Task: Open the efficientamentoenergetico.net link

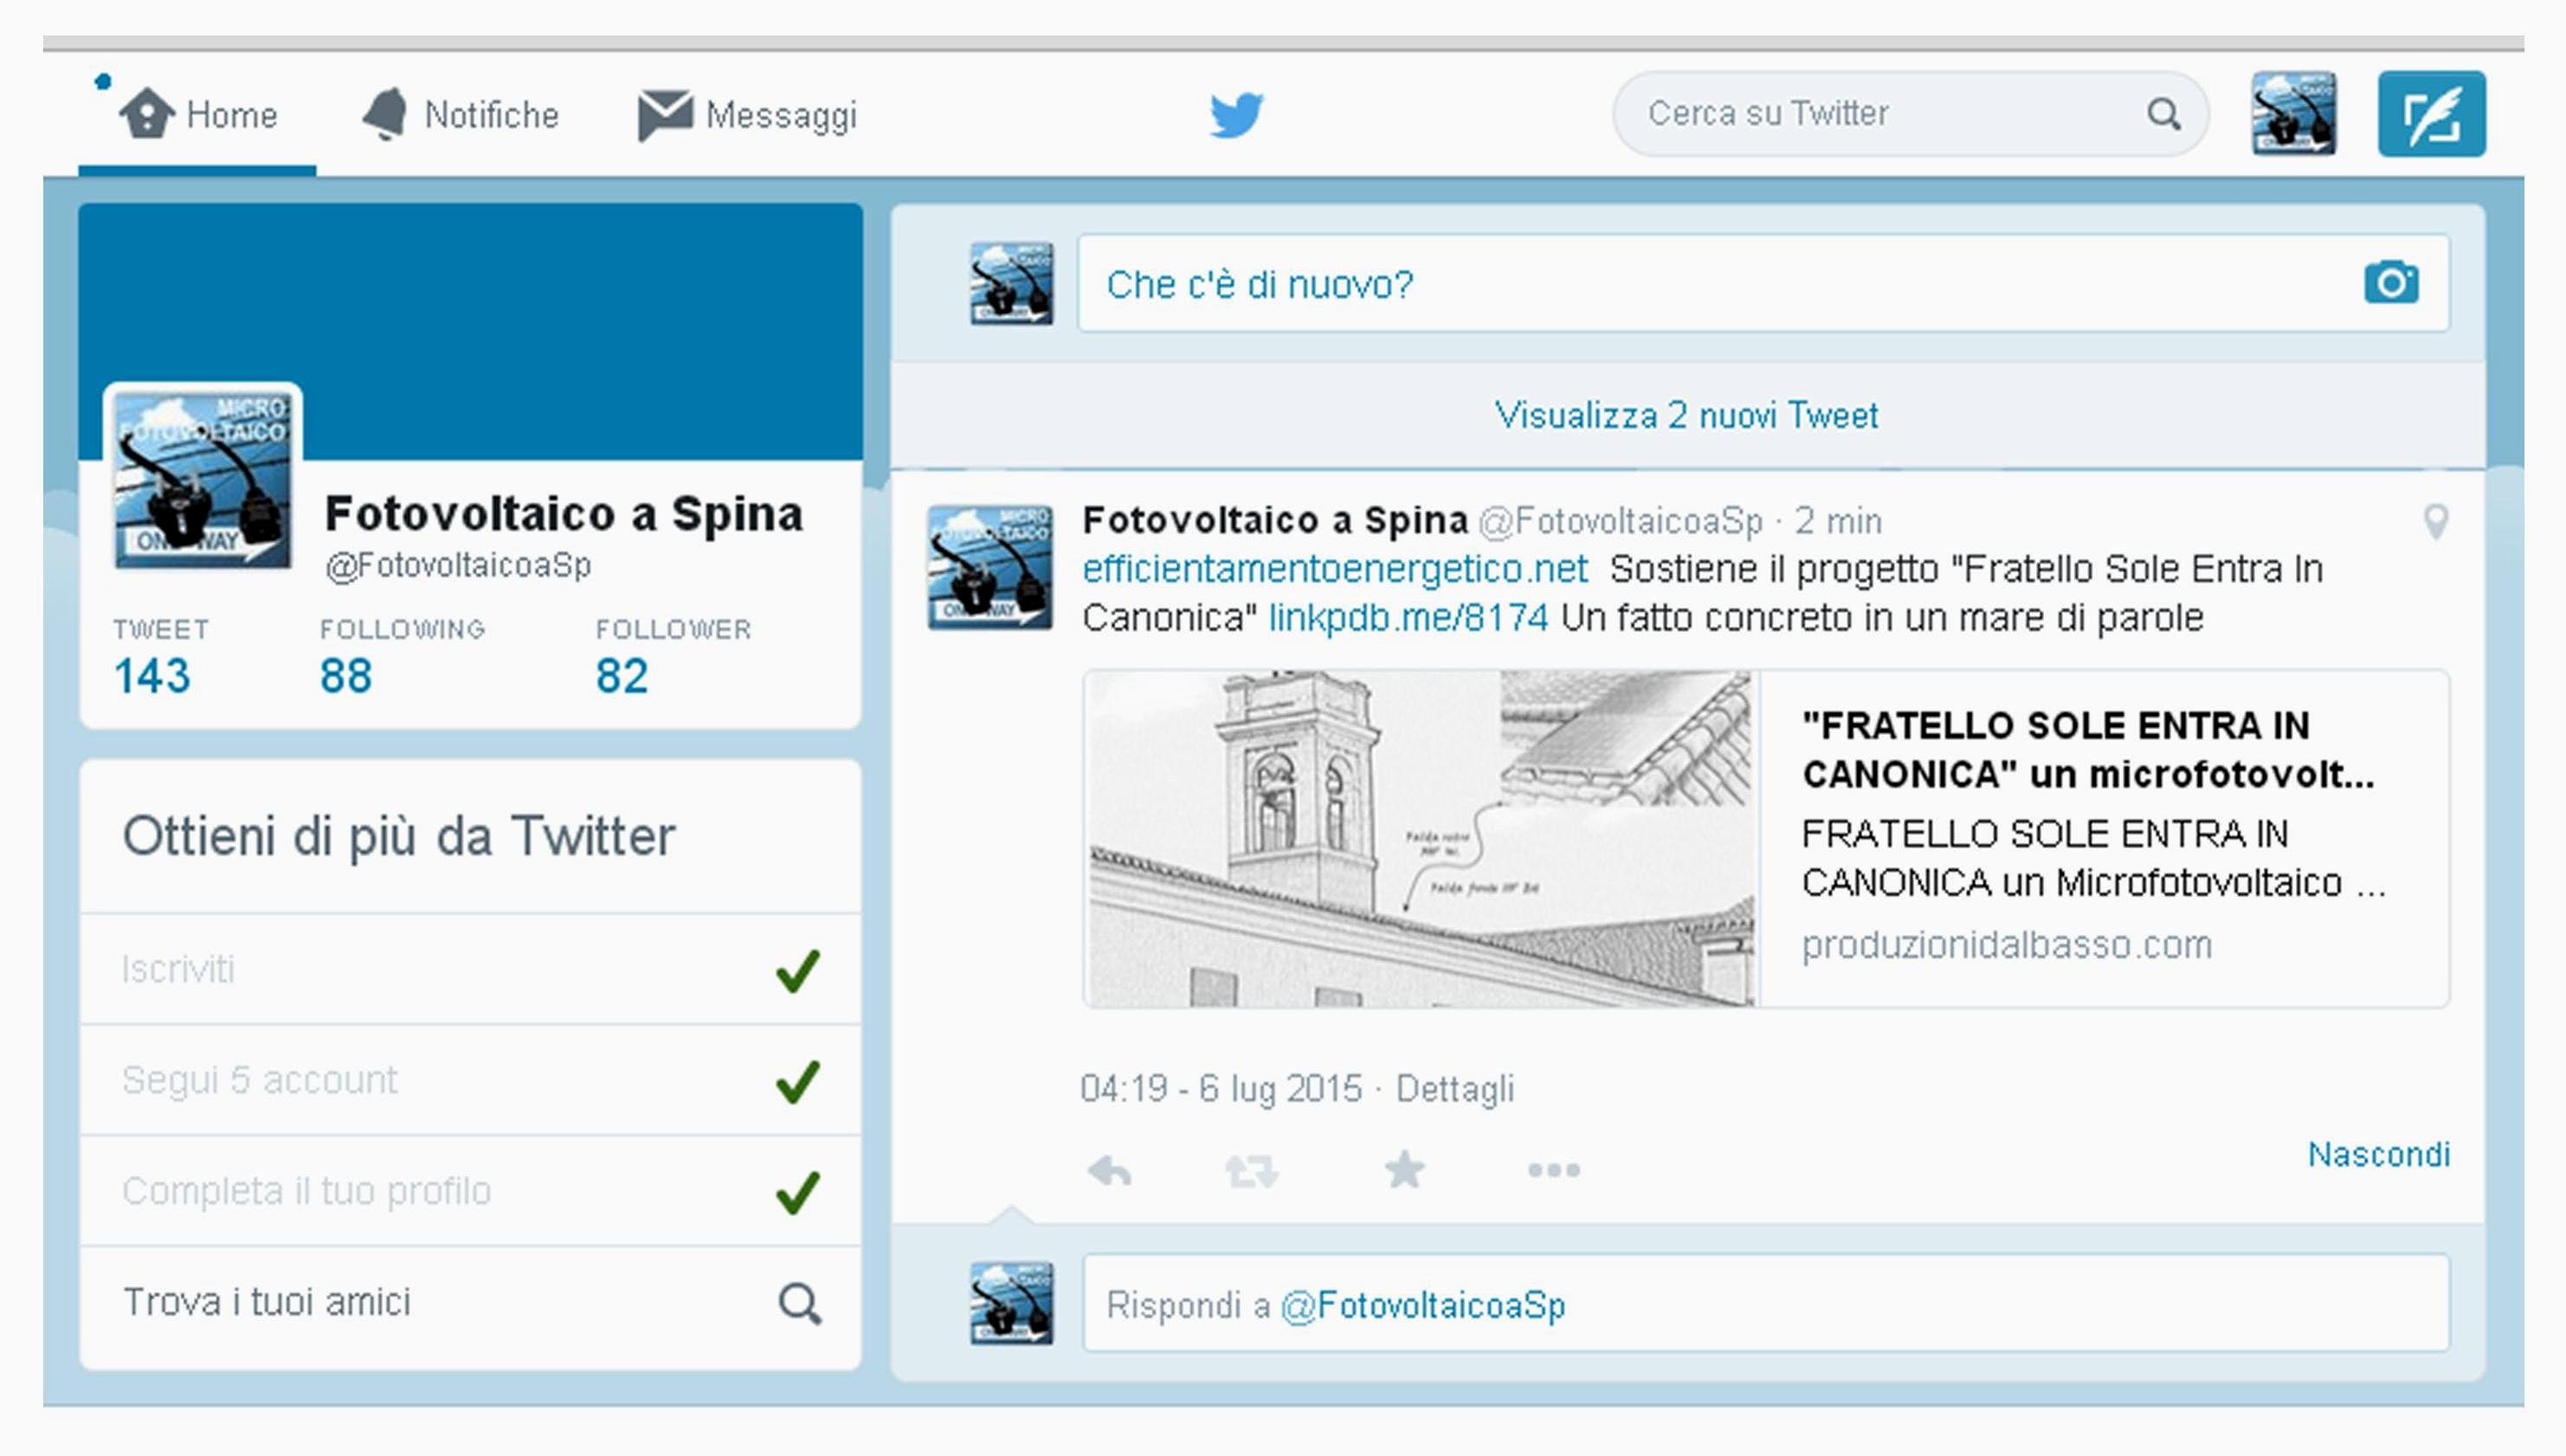Action: 1334,568
